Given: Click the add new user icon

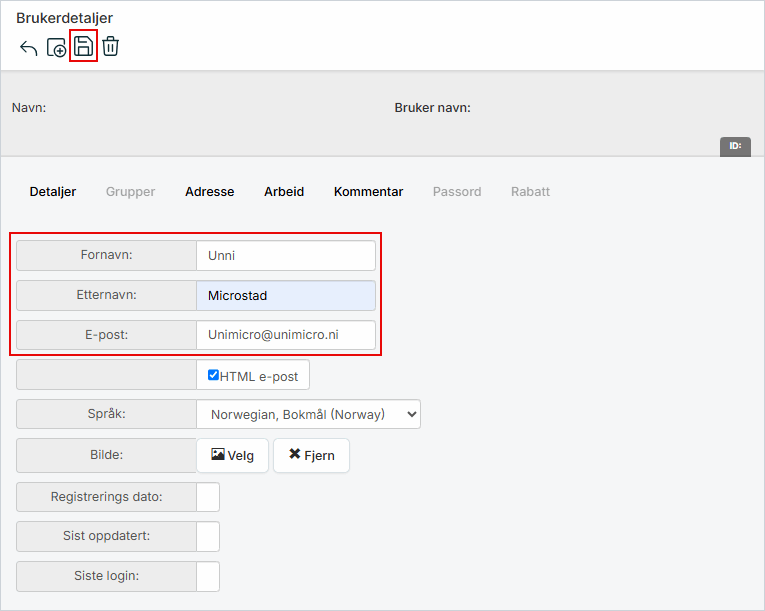Looking at the screenshot, I should tap(56, 47).
